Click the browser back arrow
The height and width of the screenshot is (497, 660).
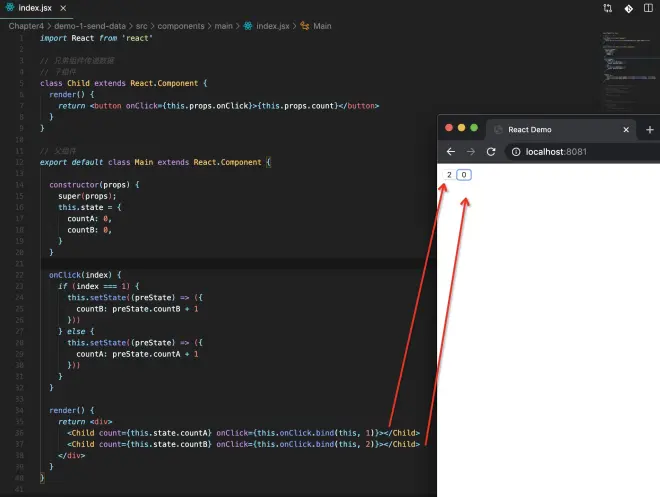(451, 151)
